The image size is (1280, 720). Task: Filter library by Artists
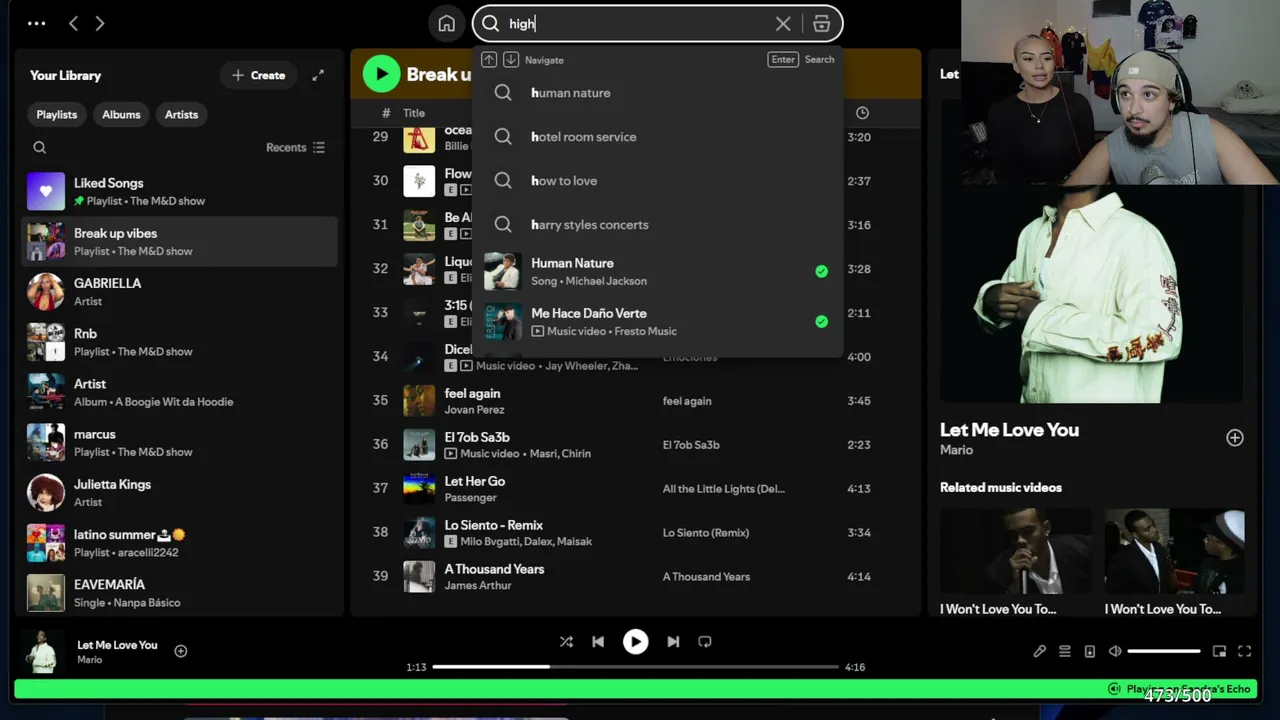point(181,115)
